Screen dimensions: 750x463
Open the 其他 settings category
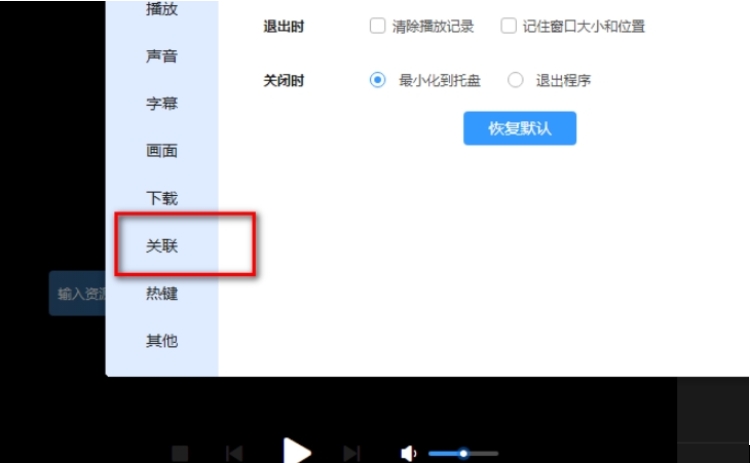162,341
